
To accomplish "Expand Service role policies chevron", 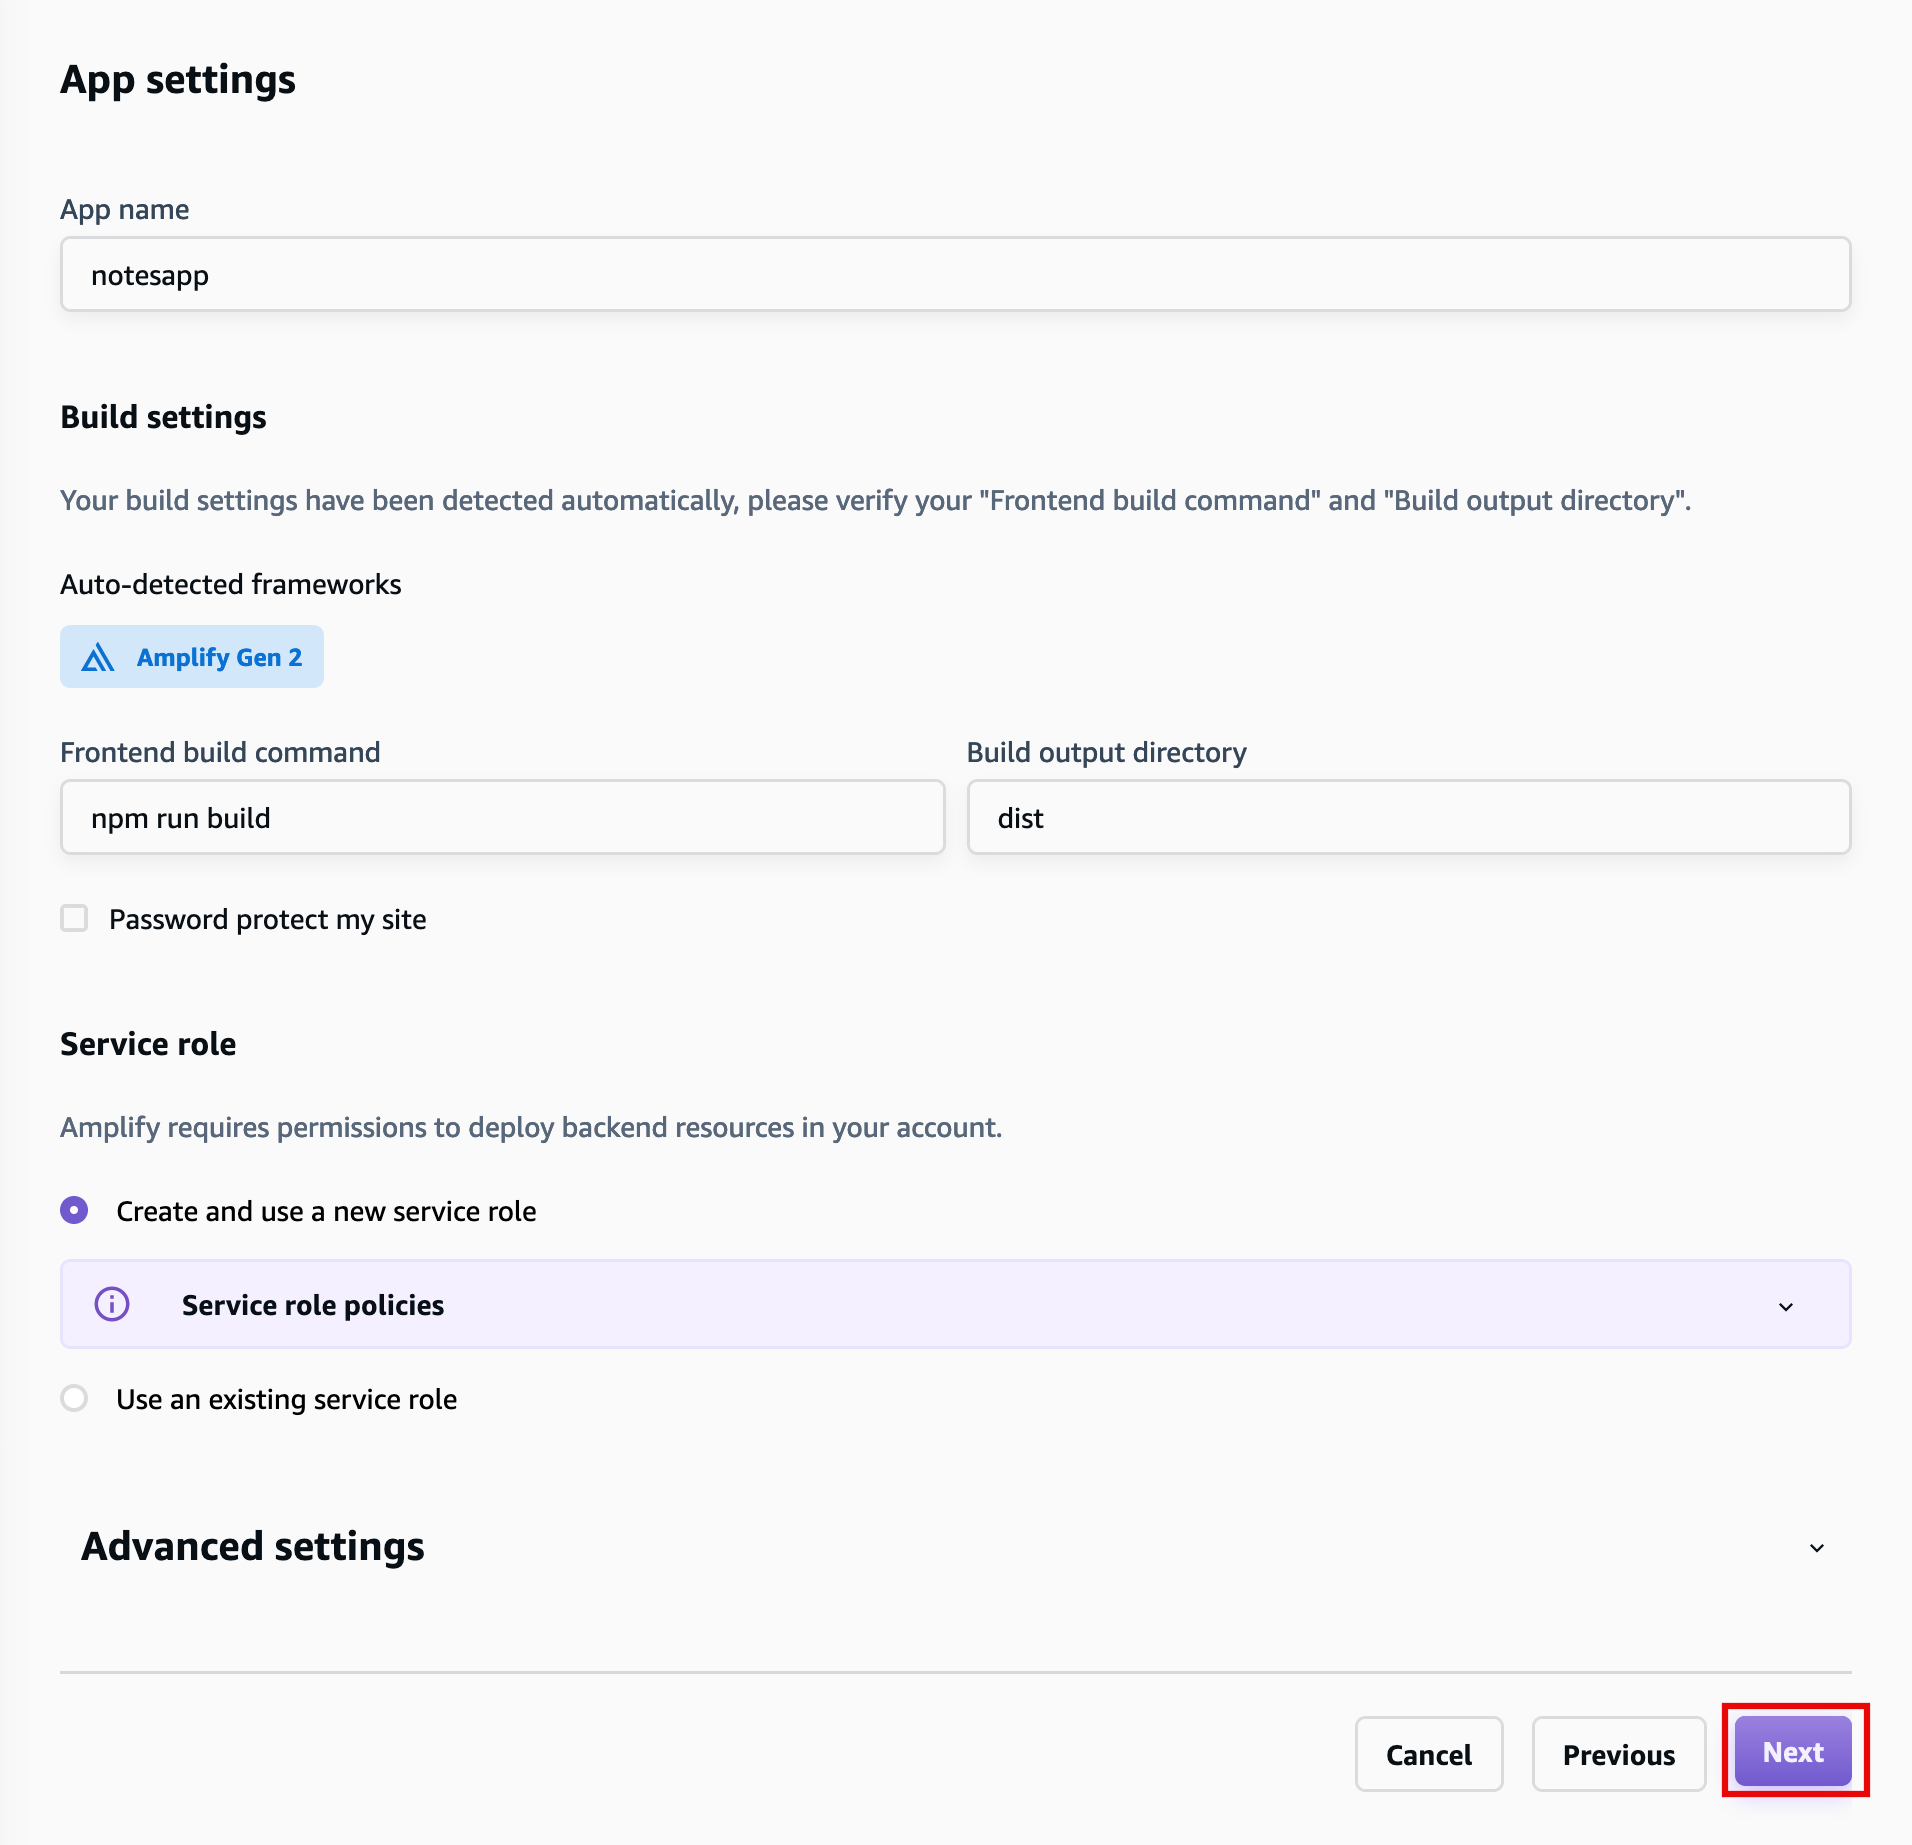I will (x=1786, y=1306).
